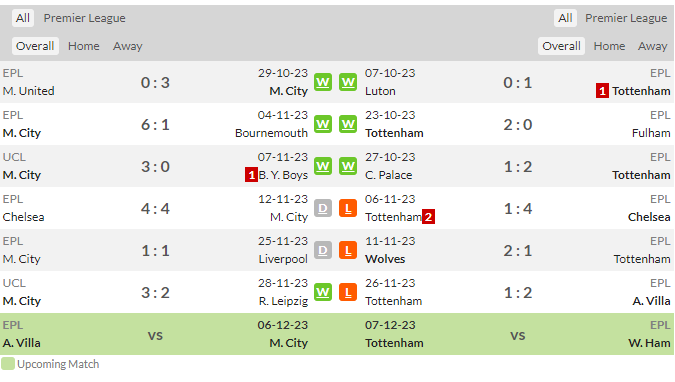
Task: Click the red card icon showing 2 beside Tottenham
Action: [x=428, y=217]
